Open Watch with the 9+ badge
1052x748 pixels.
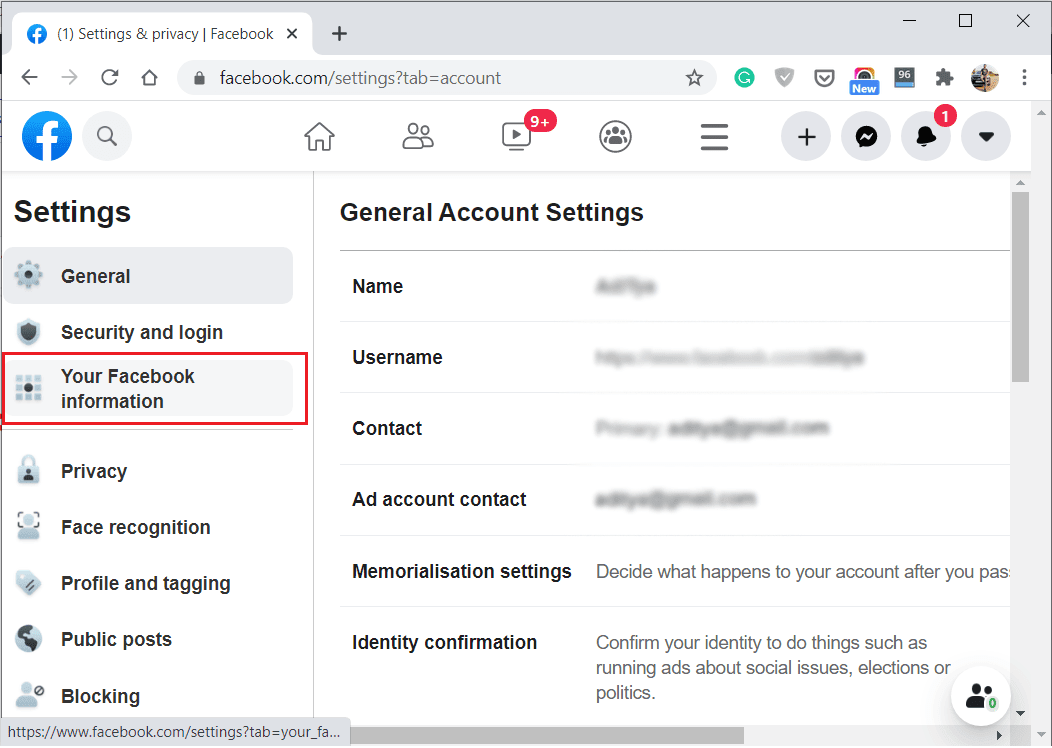click(516, 136)
